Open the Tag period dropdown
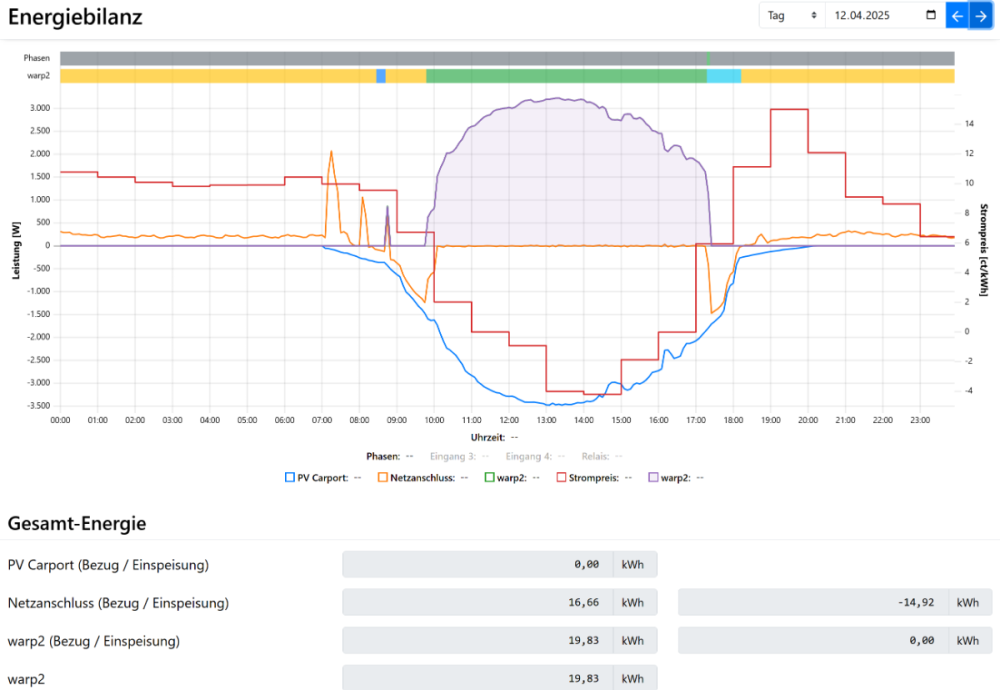The height and width of the screenshot is (690, 1000). coord(792,16)
